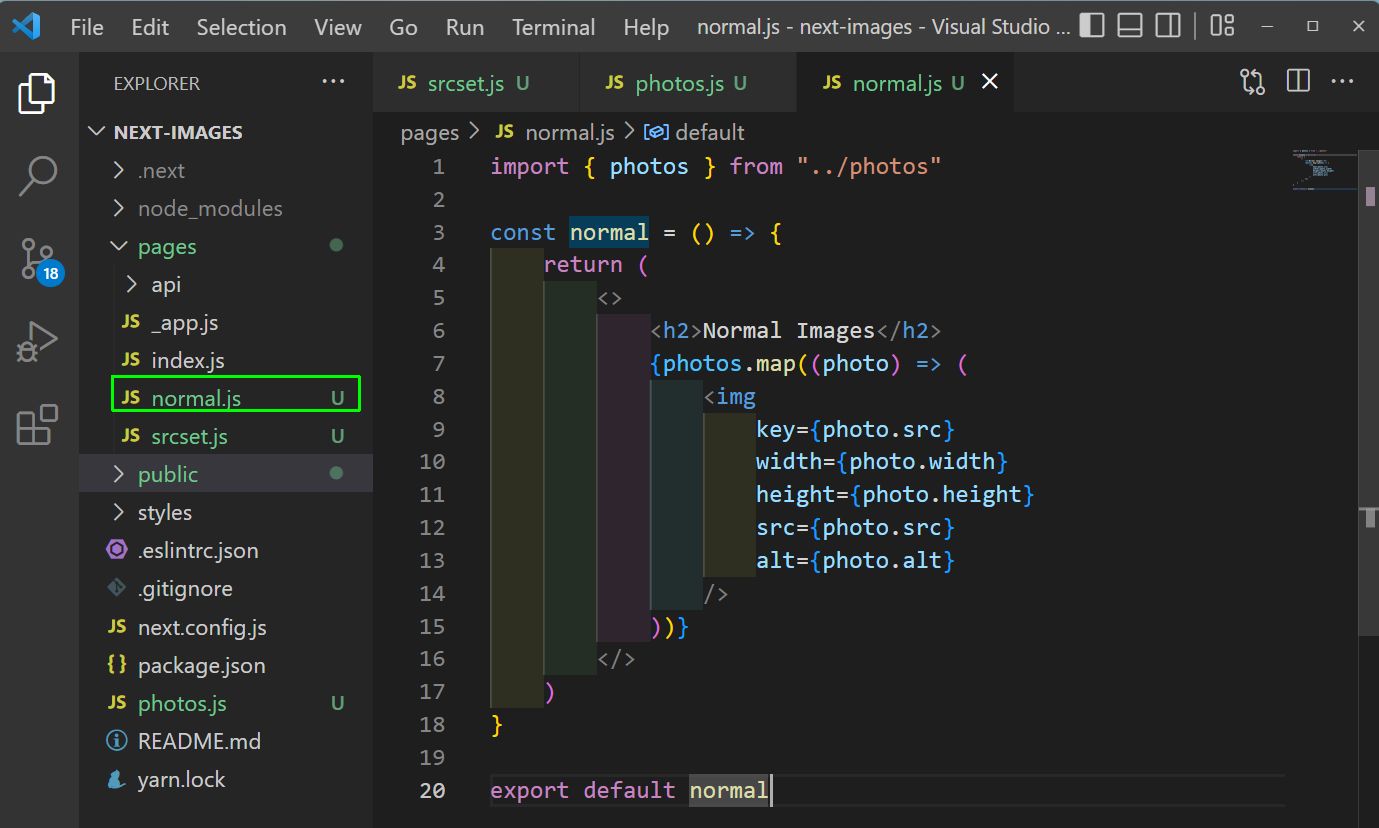Open the Selection menu
This screenshot has width=1379, height=828.
coord(241,27)
